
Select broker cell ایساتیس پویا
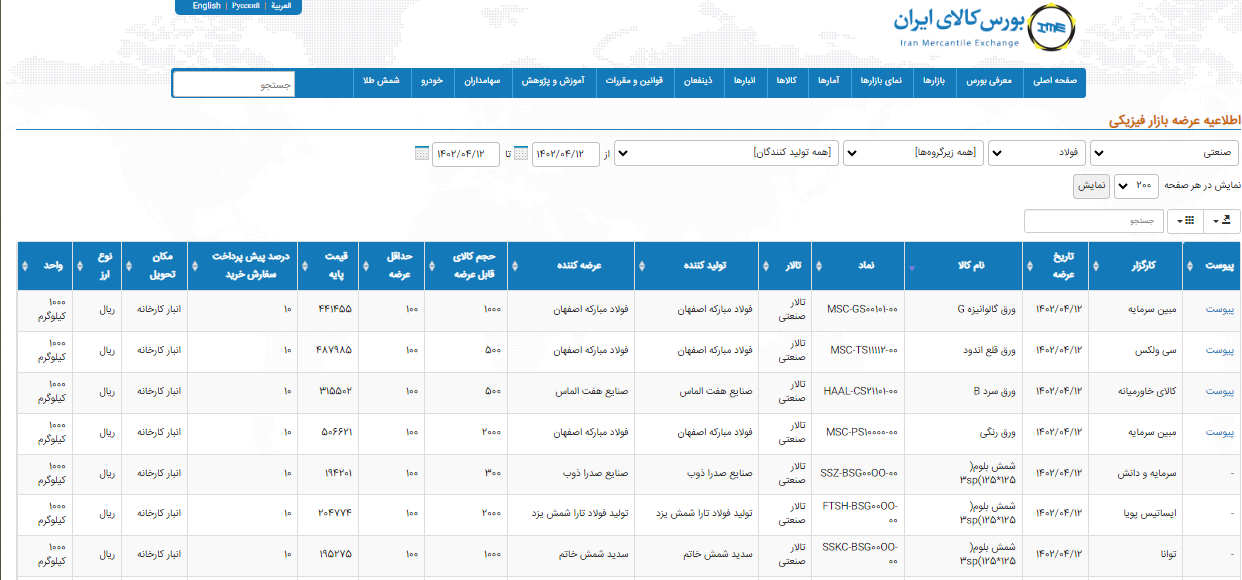pos(1136,514)
